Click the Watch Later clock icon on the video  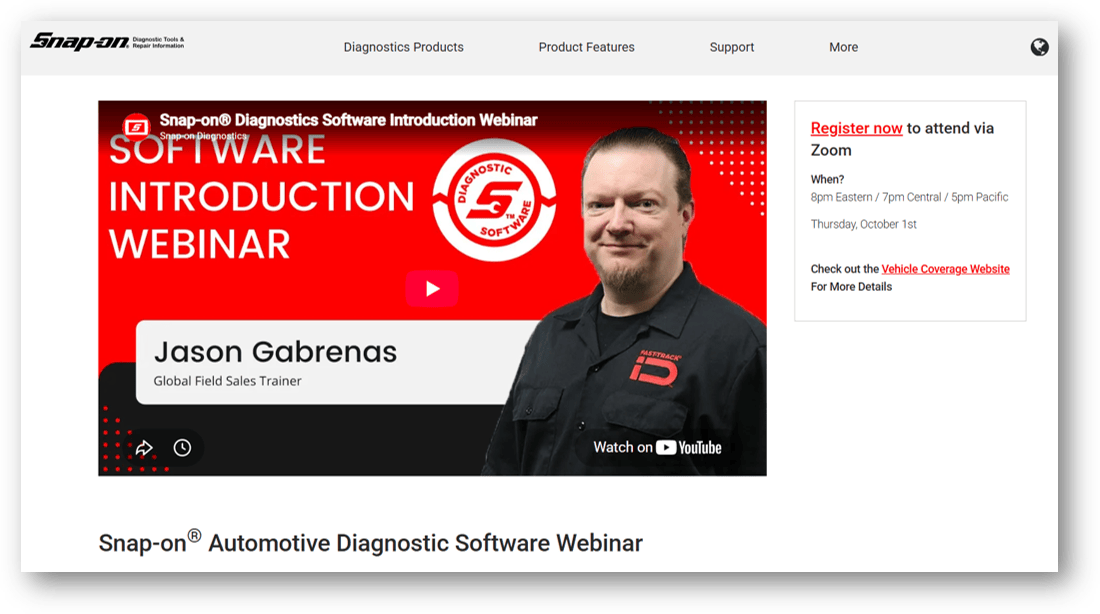pyautogui.click(x=182, y=448)
